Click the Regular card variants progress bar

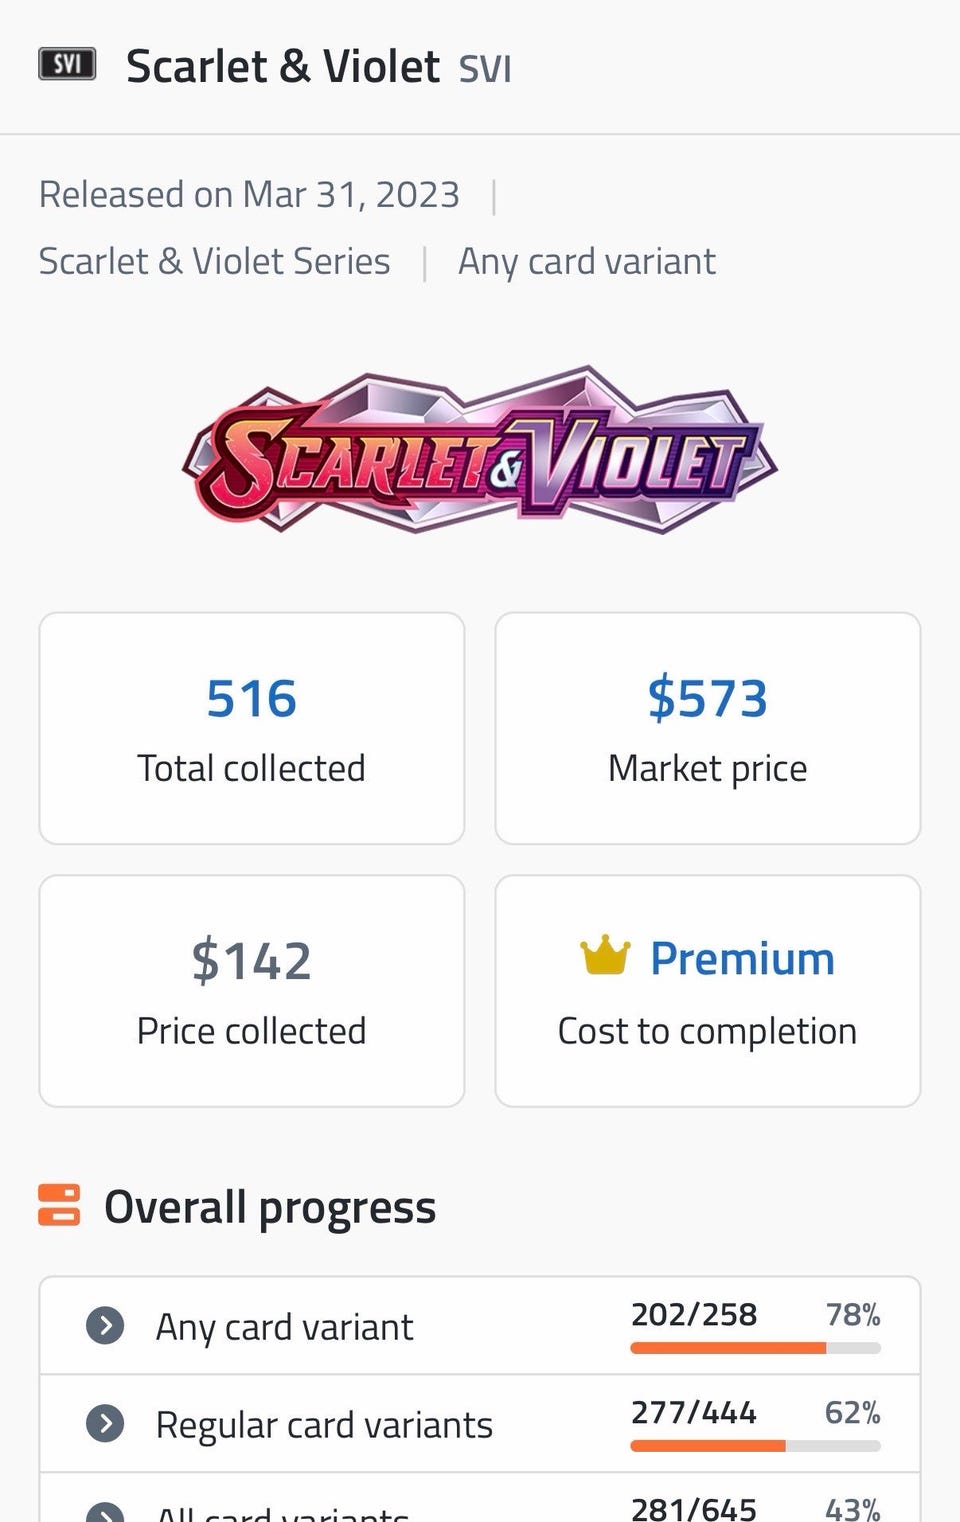pos(755,1445)
